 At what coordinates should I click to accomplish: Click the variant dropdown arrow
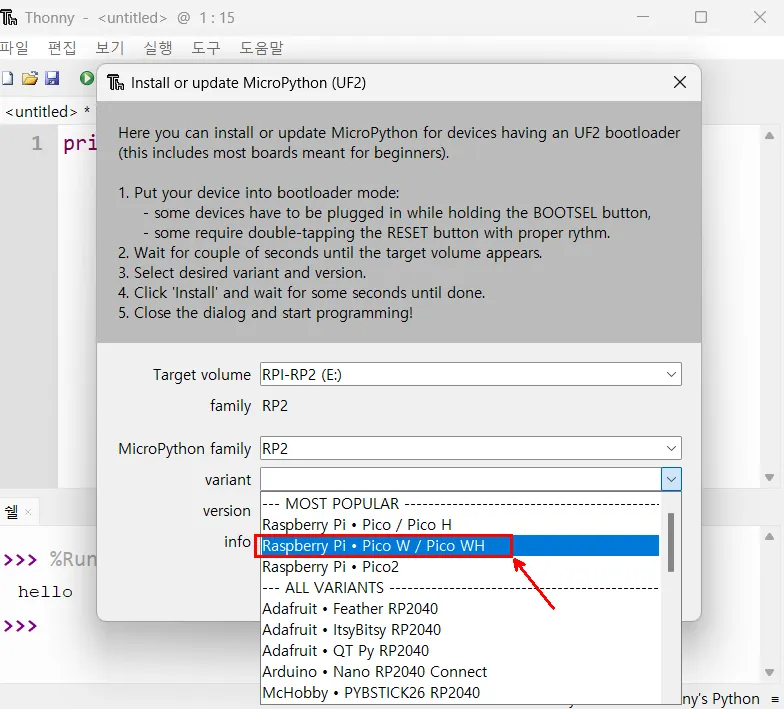point(671,480)
